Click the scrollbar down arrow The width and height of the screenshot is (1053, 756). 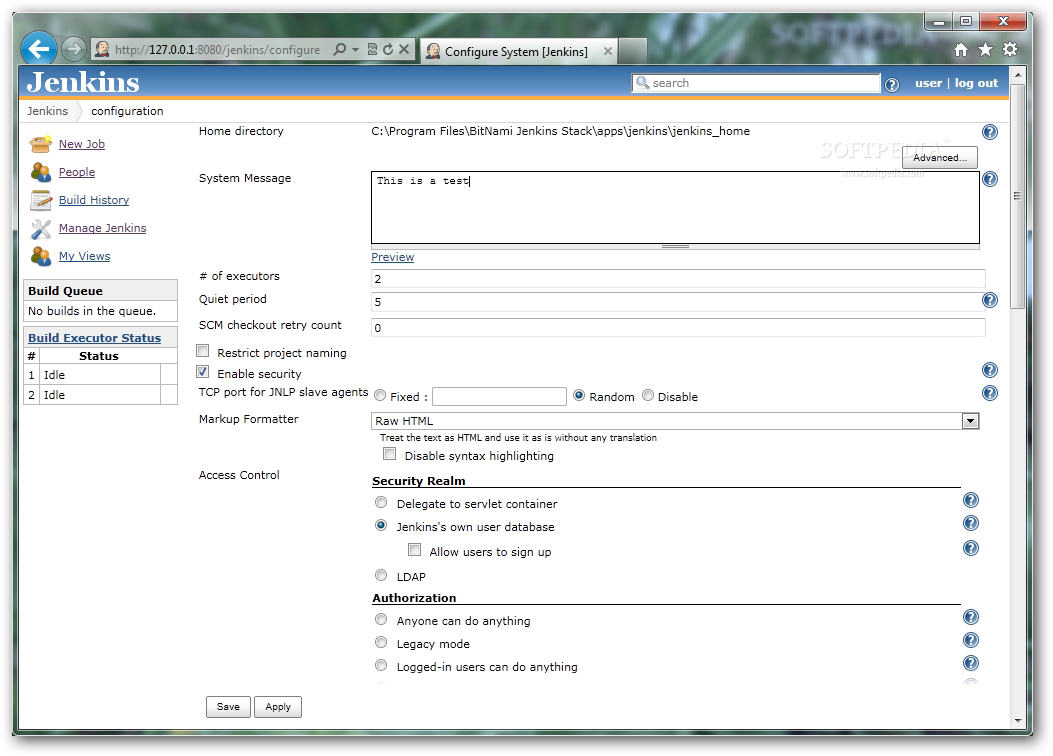tap(1017, 720)
